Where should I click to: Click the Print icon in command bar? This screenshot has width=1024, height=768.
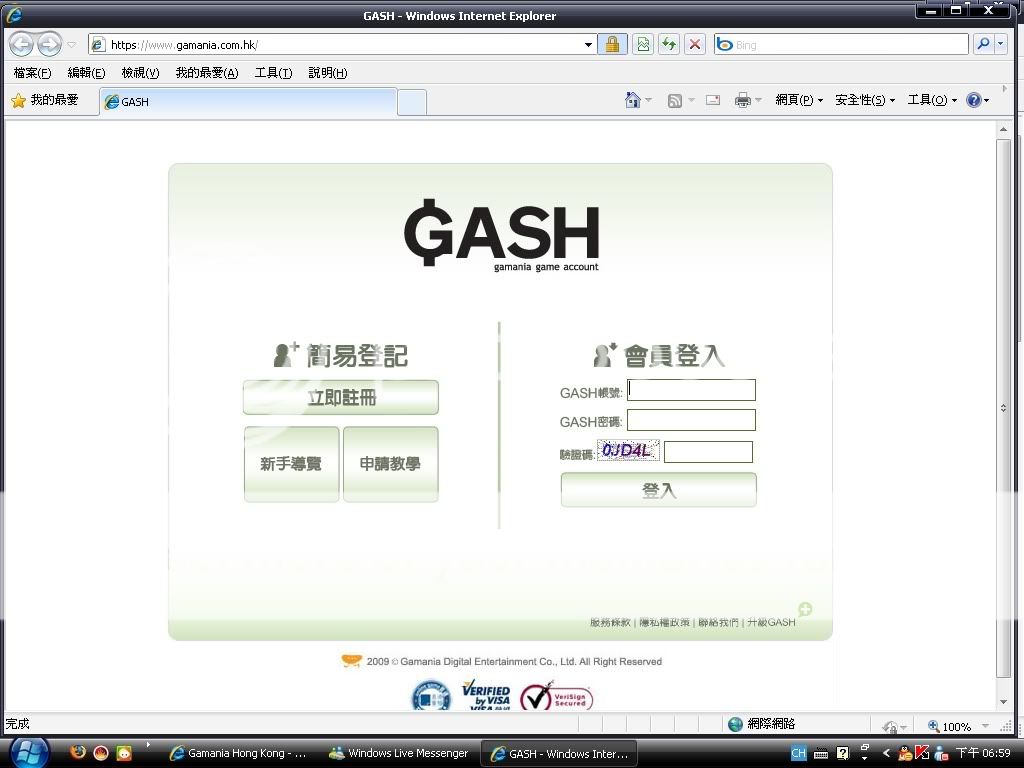point(742,100)
